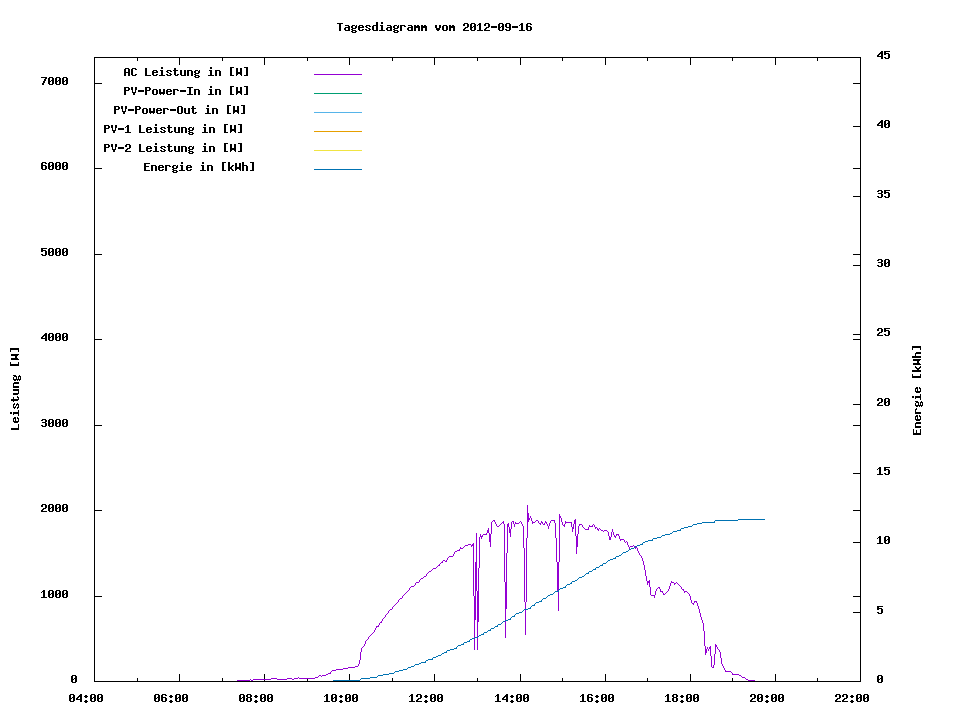
Task: Click the 'Energie [kWh]' right axis label
Action: [x=917, y=390]
